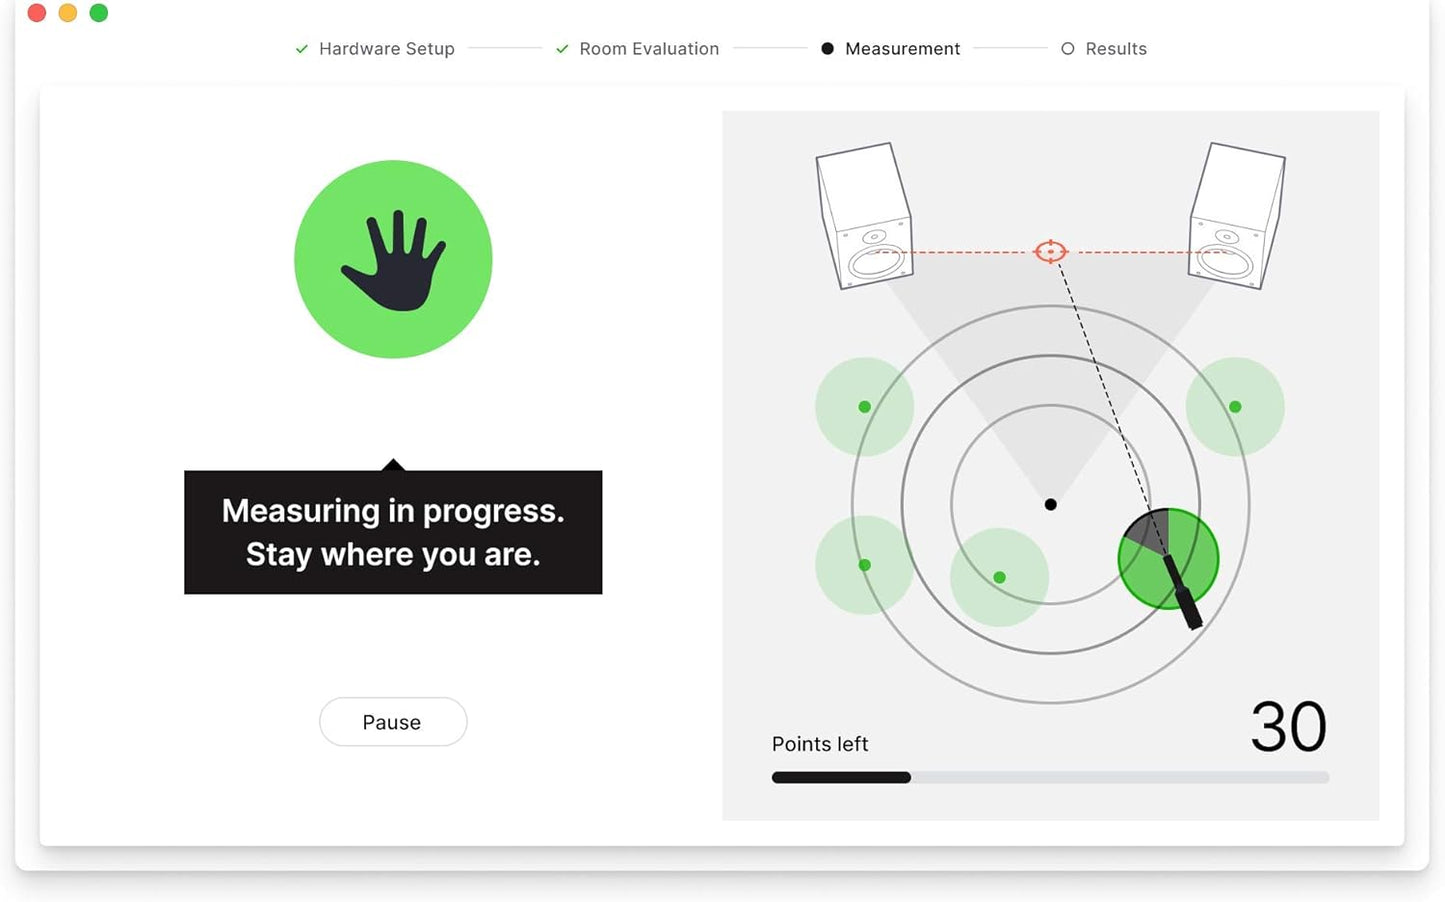Click the Hardware Setup green checkmark

click(300, 48)
